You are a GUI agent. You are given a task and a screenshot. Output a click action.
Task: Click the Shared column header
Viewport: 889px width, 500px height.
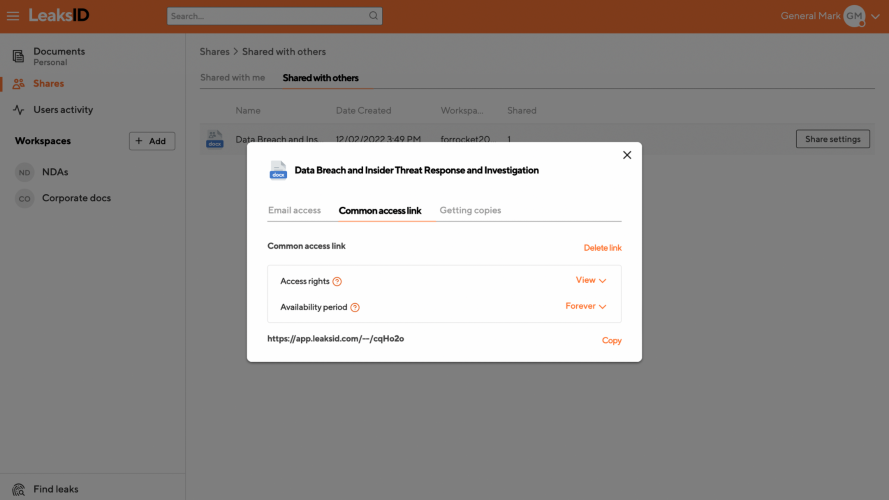click(522, 111)
